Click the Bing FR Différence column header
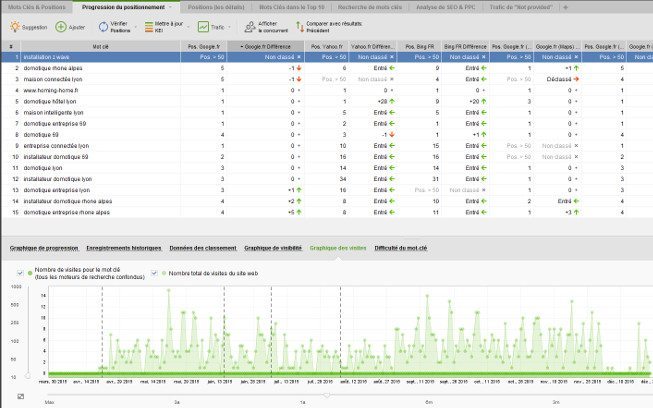The width and height of the screenshot is (653, 408). [465, 47]
